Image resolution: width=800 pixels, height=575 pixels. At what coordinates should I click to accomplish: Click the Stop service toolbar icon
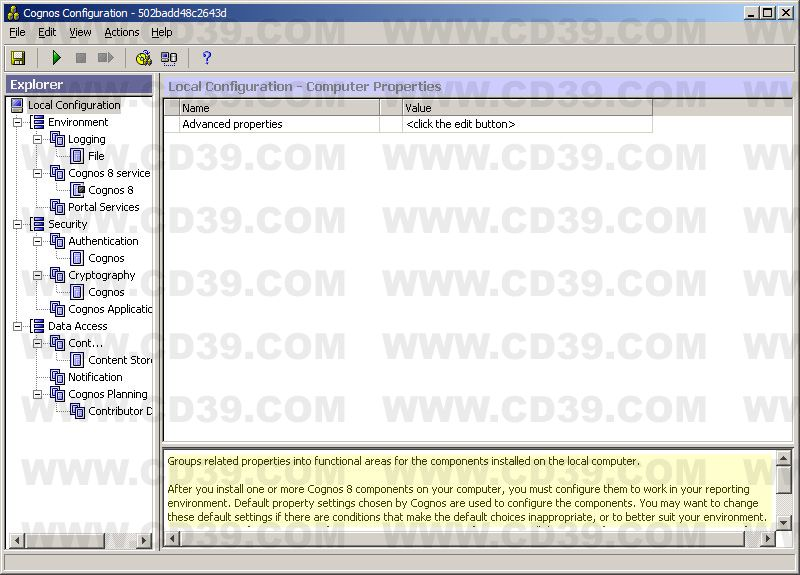(x=81, y=58)
